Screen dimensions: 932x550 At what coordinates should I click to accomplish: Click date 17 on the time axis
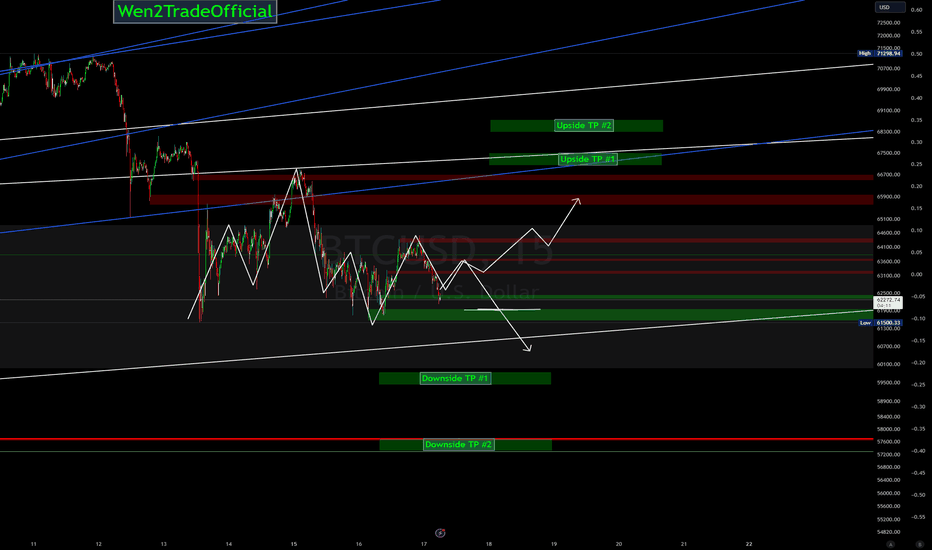[424, 544]
